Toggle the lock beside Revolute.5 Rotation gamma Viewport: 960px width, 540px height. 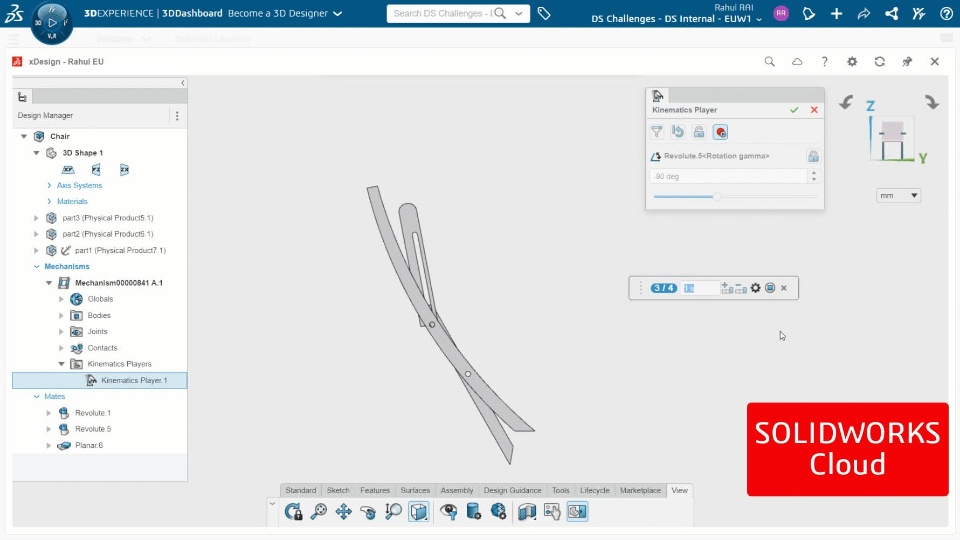pos(813,156)
